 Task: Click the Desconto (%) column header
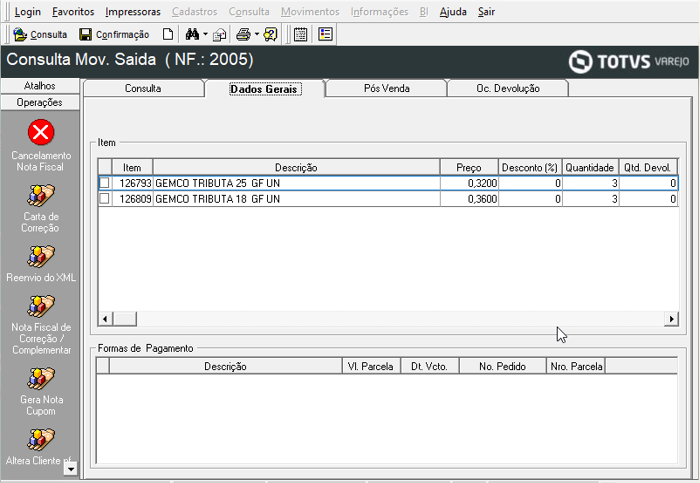click(x=530, y=167)
